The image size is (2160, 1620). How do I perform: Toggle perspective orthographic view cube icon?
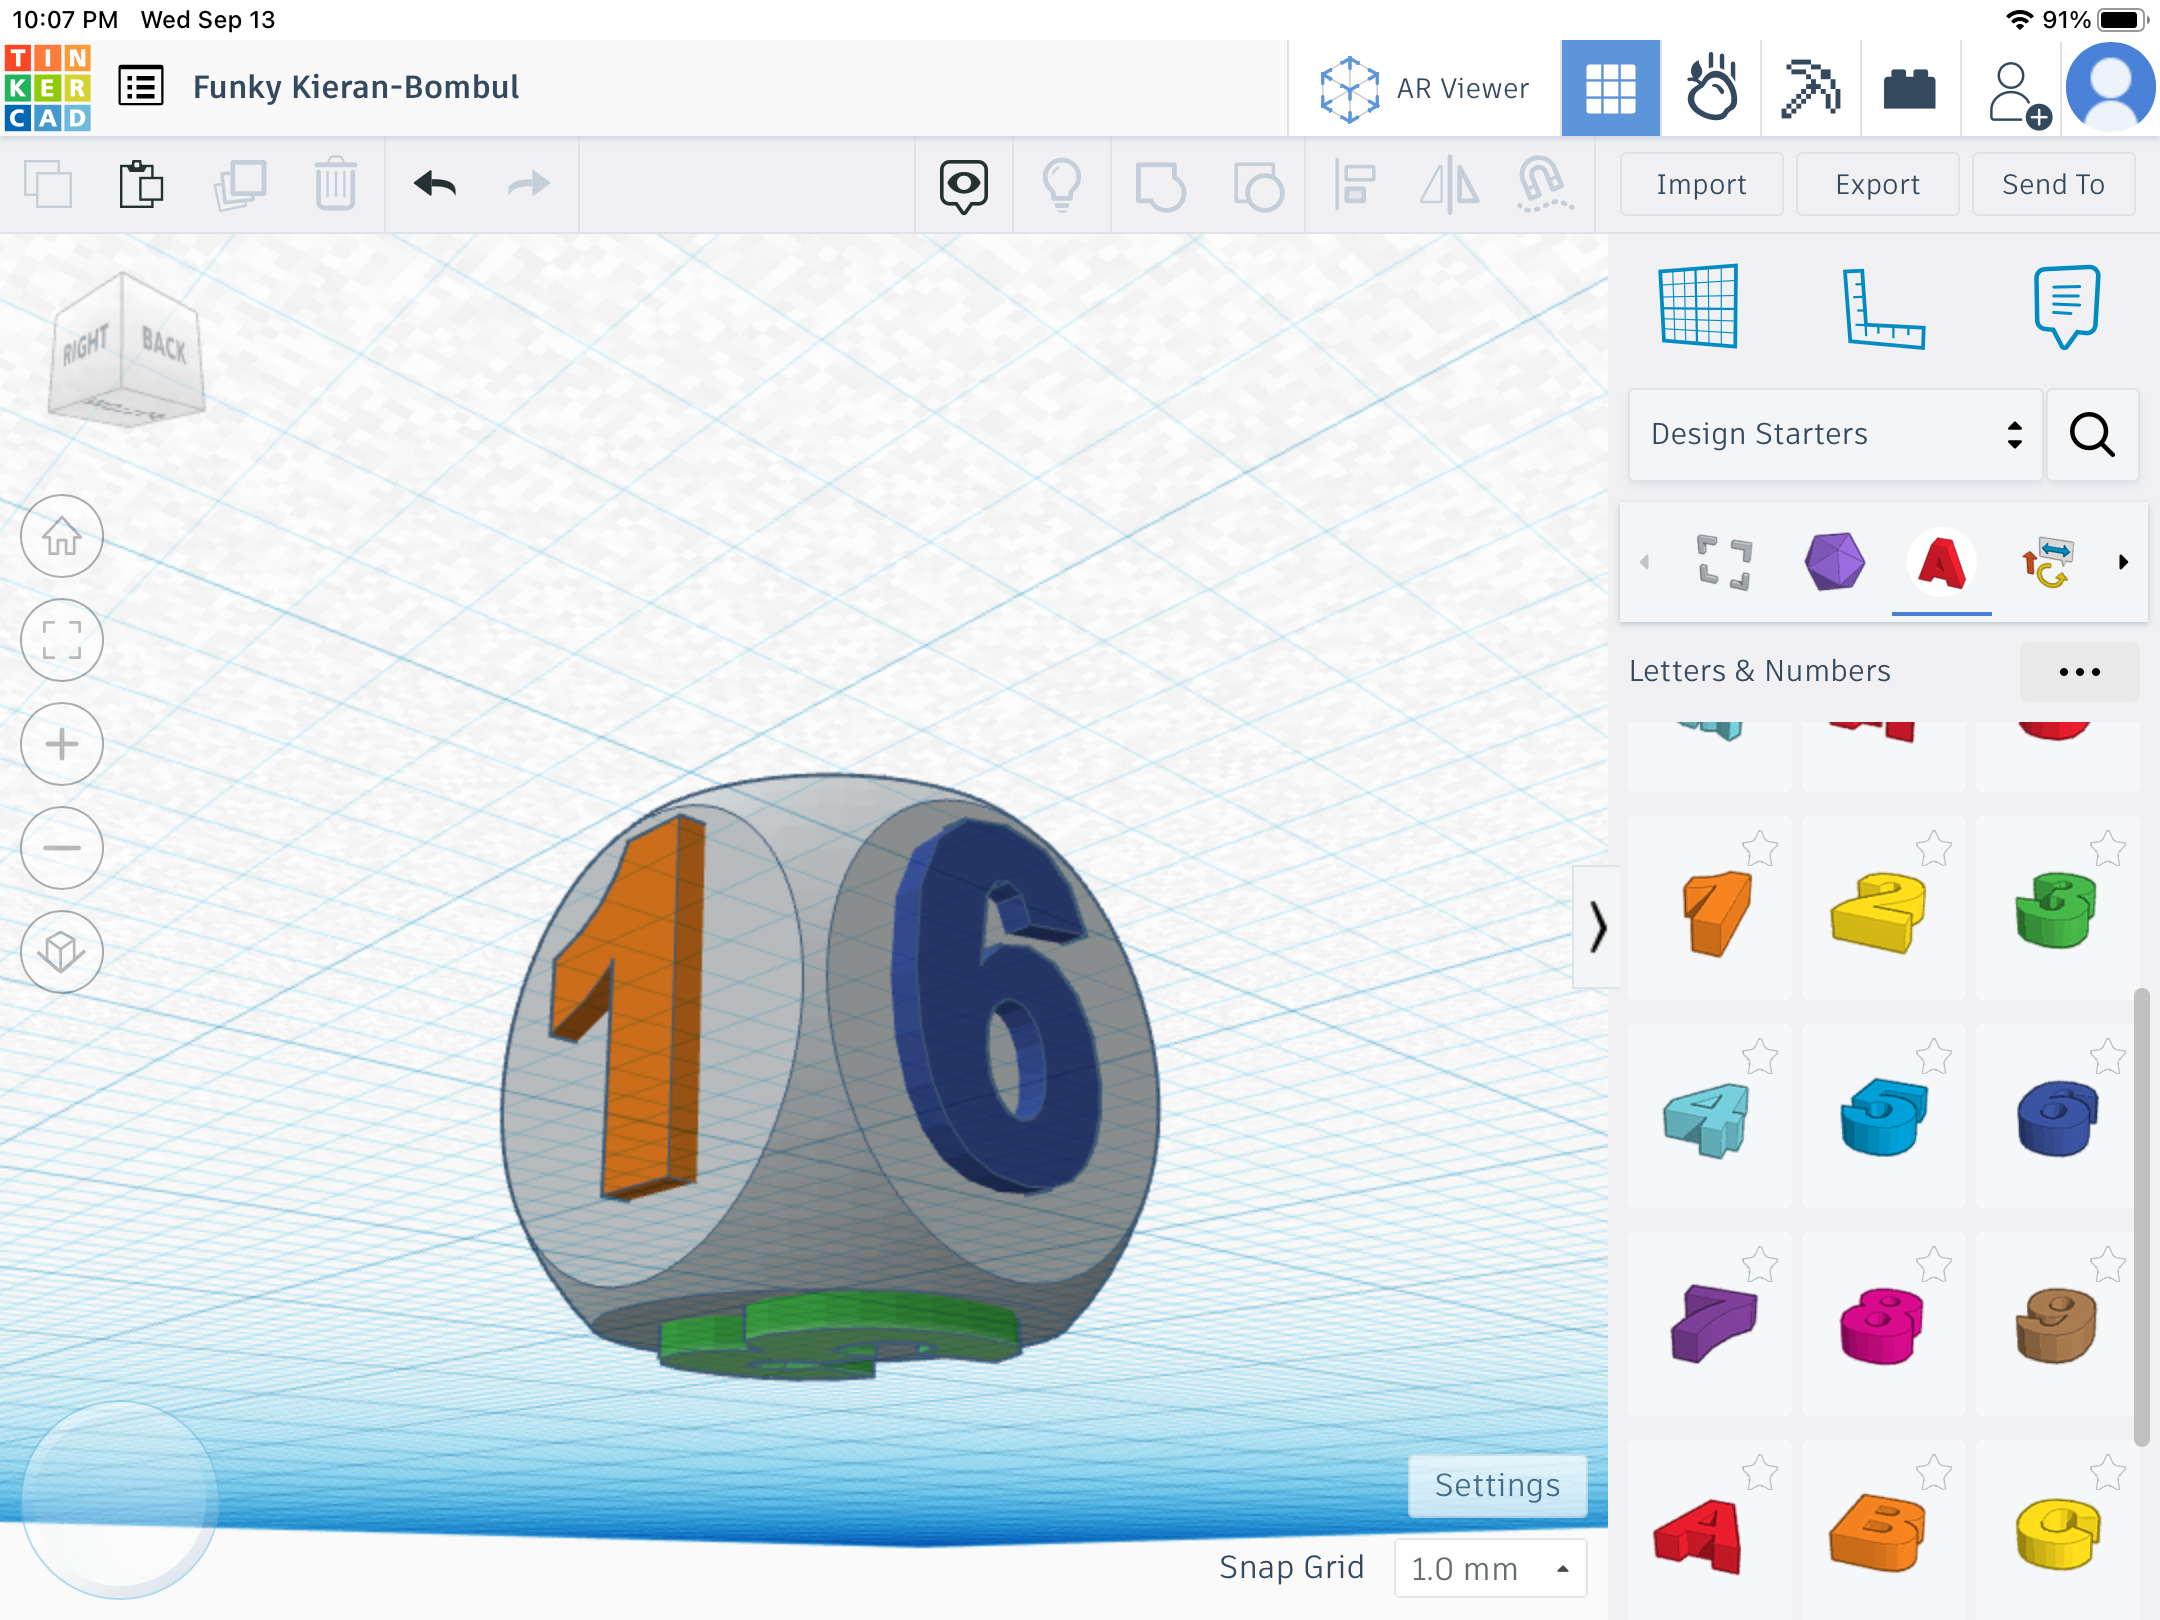click(x=62, y=952)
